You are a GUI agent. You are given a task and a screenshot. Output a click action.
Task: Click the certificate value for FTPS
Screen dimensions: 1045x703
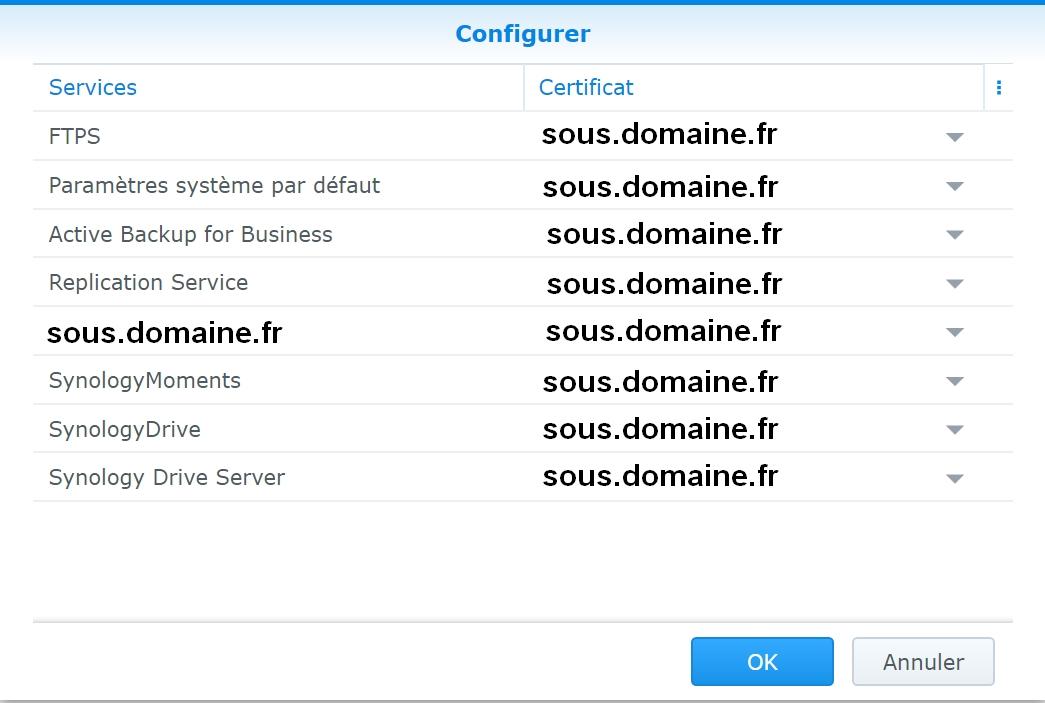click(659, 135)
